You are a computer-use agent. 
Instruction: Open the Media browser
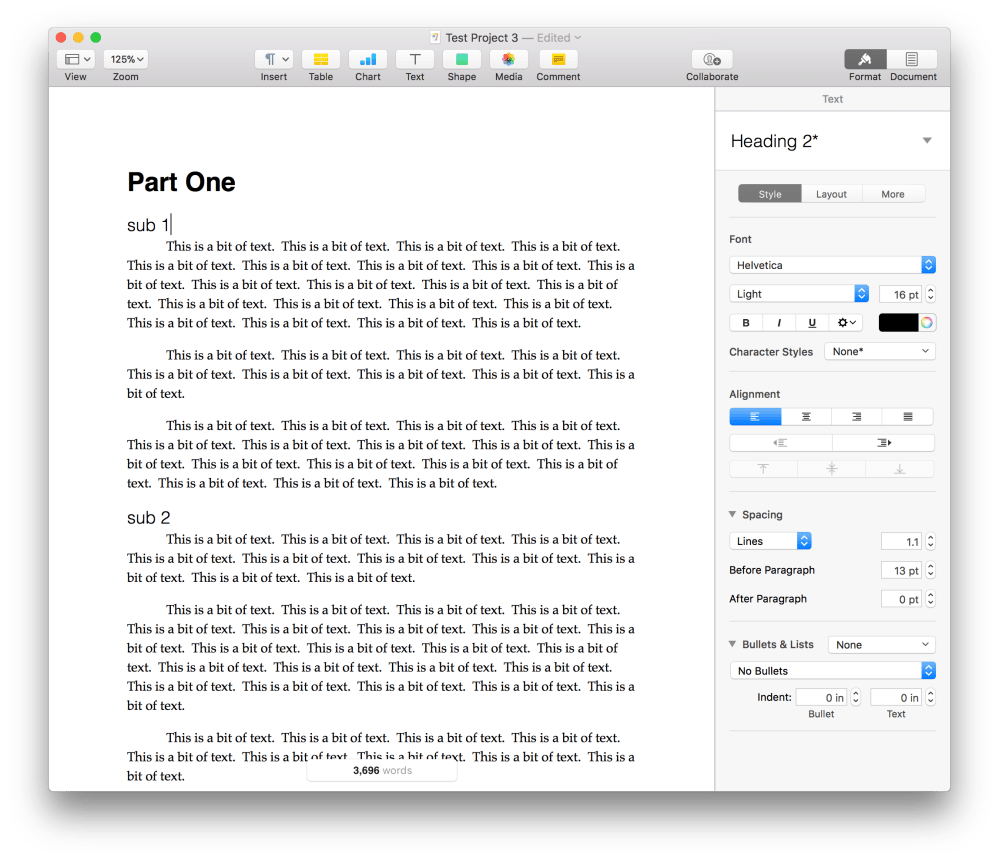tap(508, 62)
